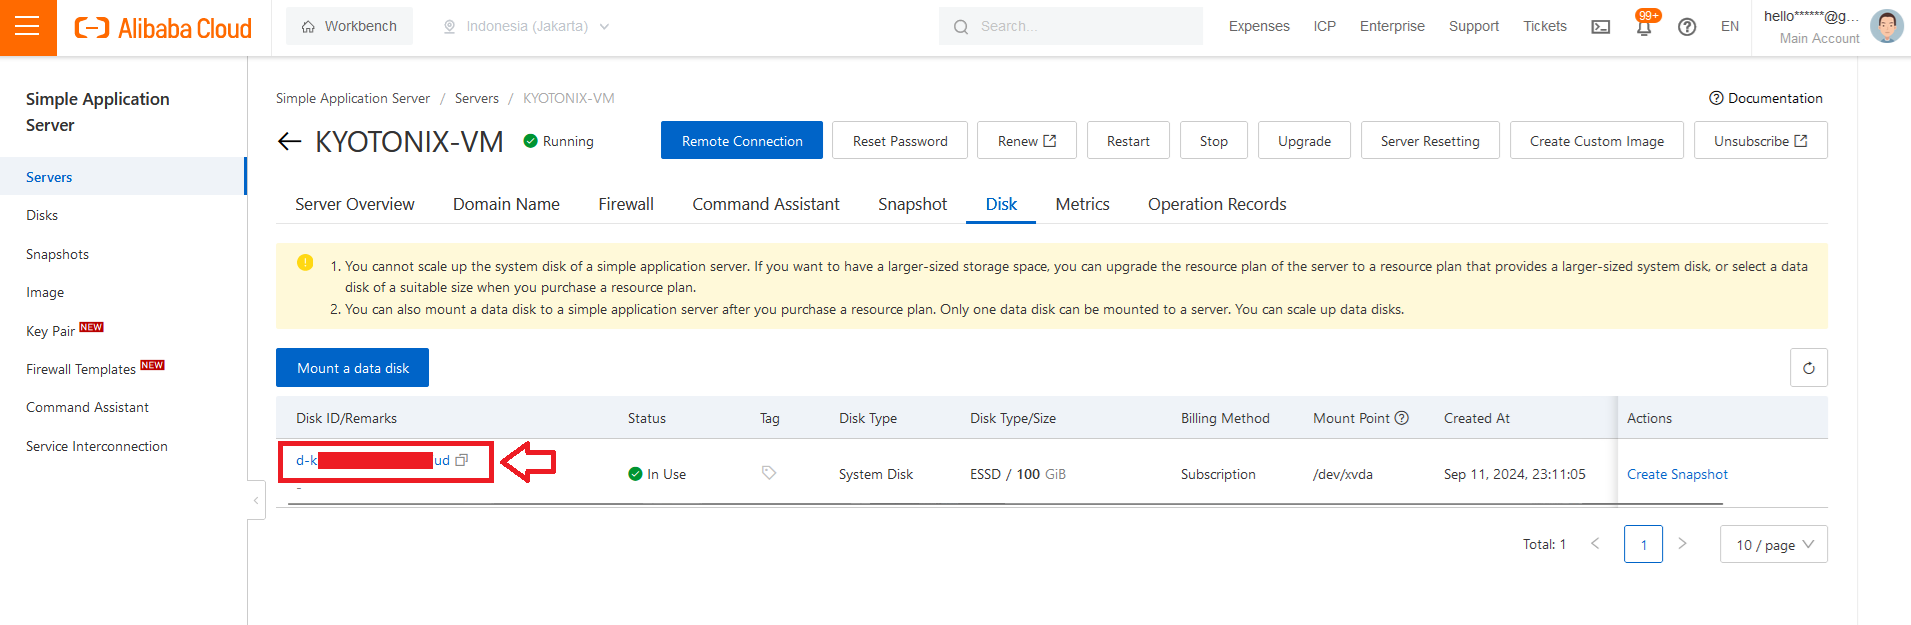This screenshot has width=1911, height=625.
Task: Click the Subscription billing cell
Action: (1218, 474)
